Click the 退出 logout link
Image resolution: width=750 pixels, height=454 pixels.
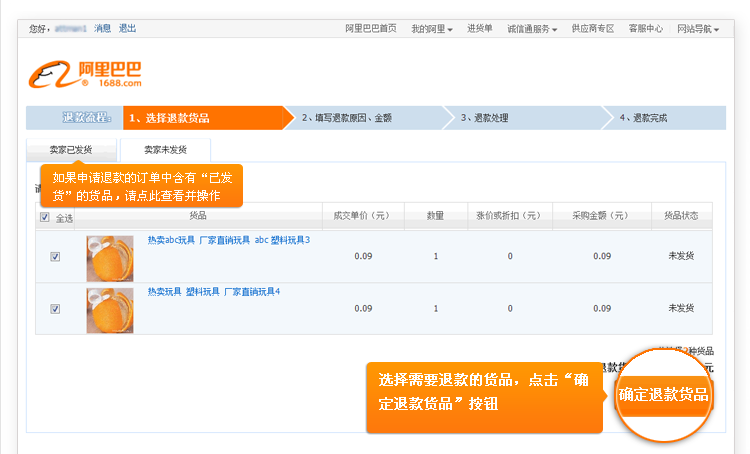127,29
